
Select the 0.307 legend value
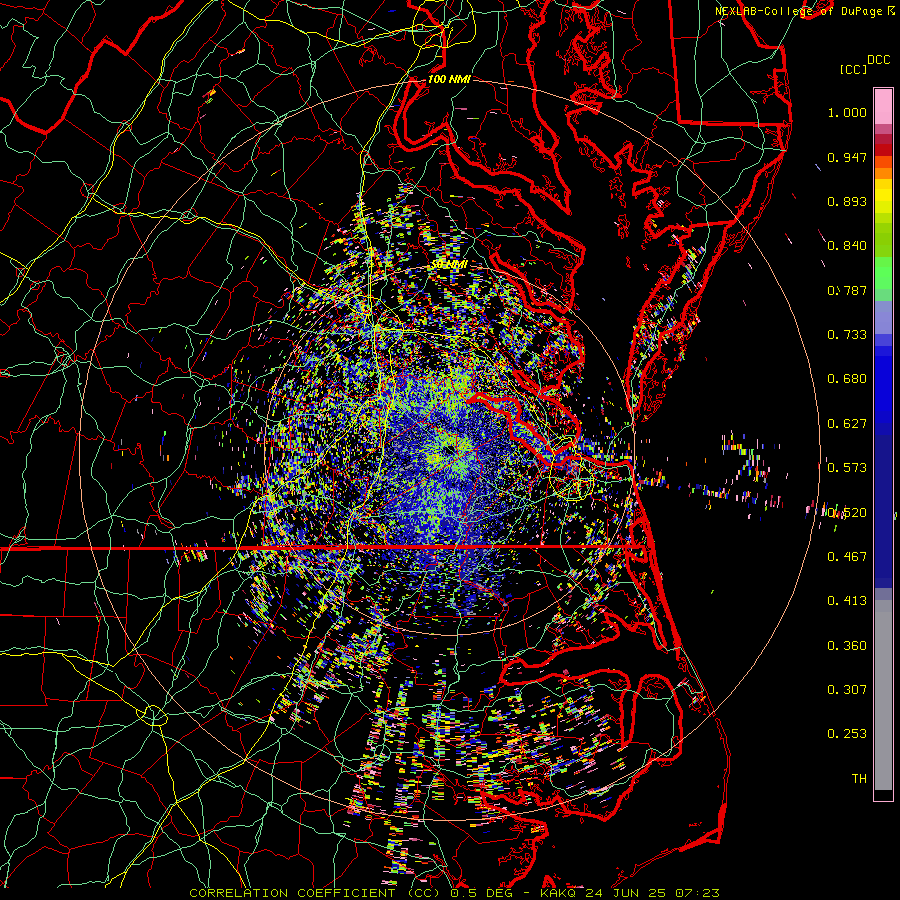(x=847, y=690)
